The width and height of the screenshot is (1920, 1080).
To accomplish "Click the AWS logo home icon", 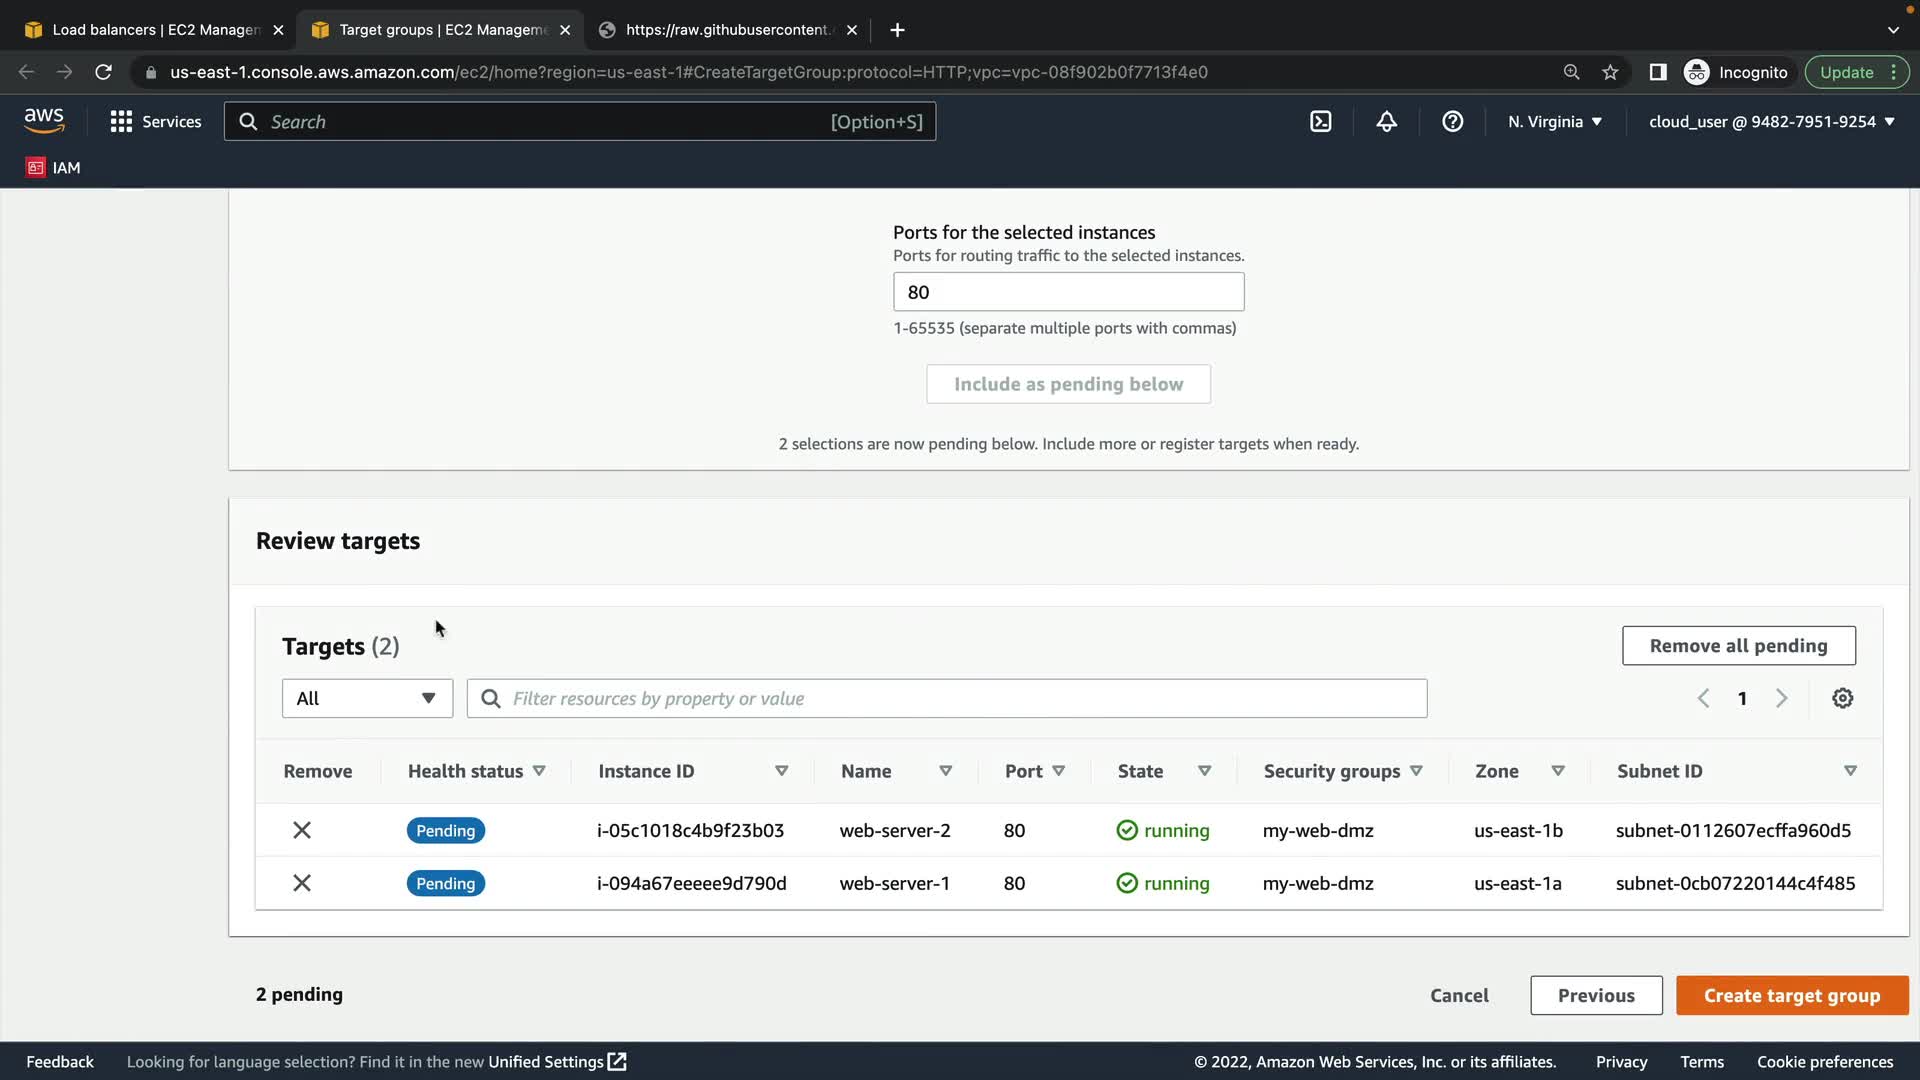I will pos(44,121).
